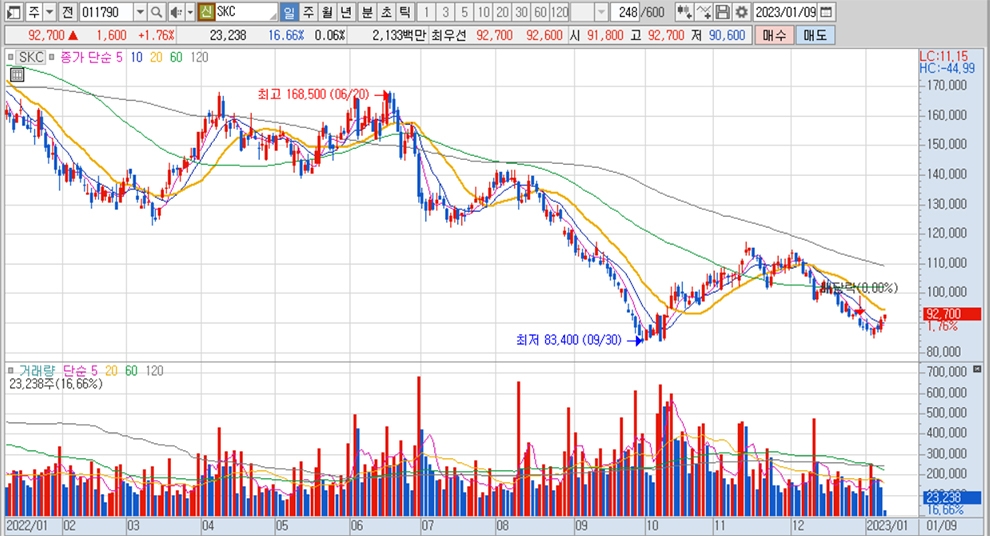Click the '종가 단순 5' moving average label
The width and height of the screenshot is (990, 536).
(91, 57)
